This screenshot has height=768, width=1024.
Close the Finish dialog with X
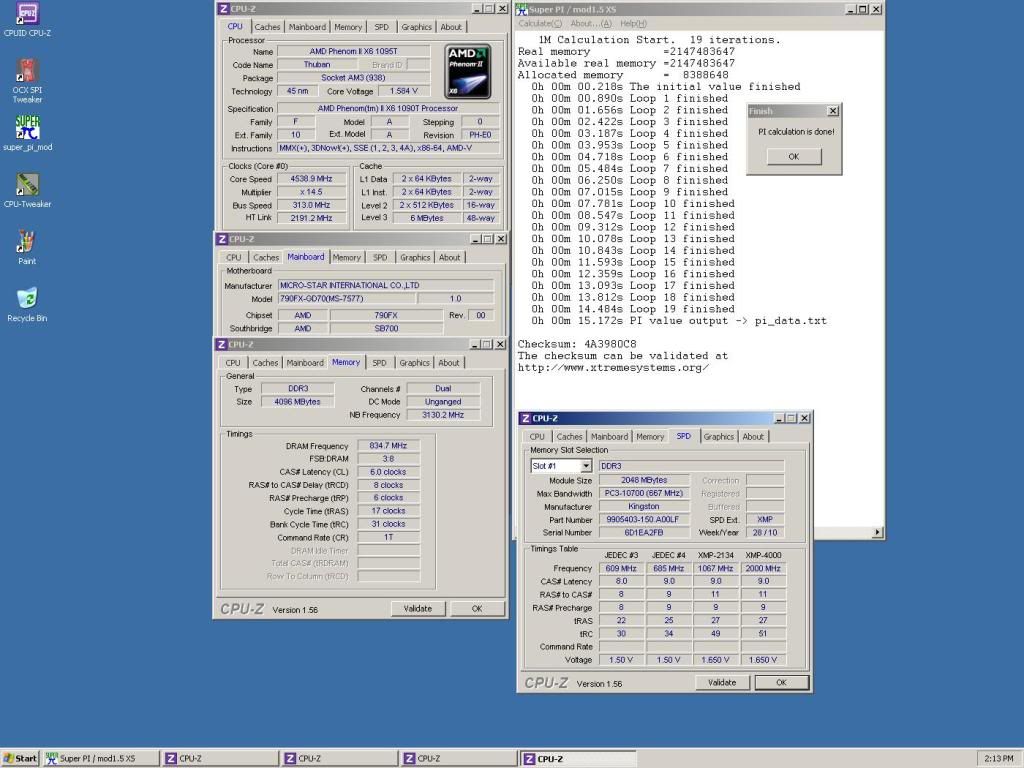click(832, 111)
